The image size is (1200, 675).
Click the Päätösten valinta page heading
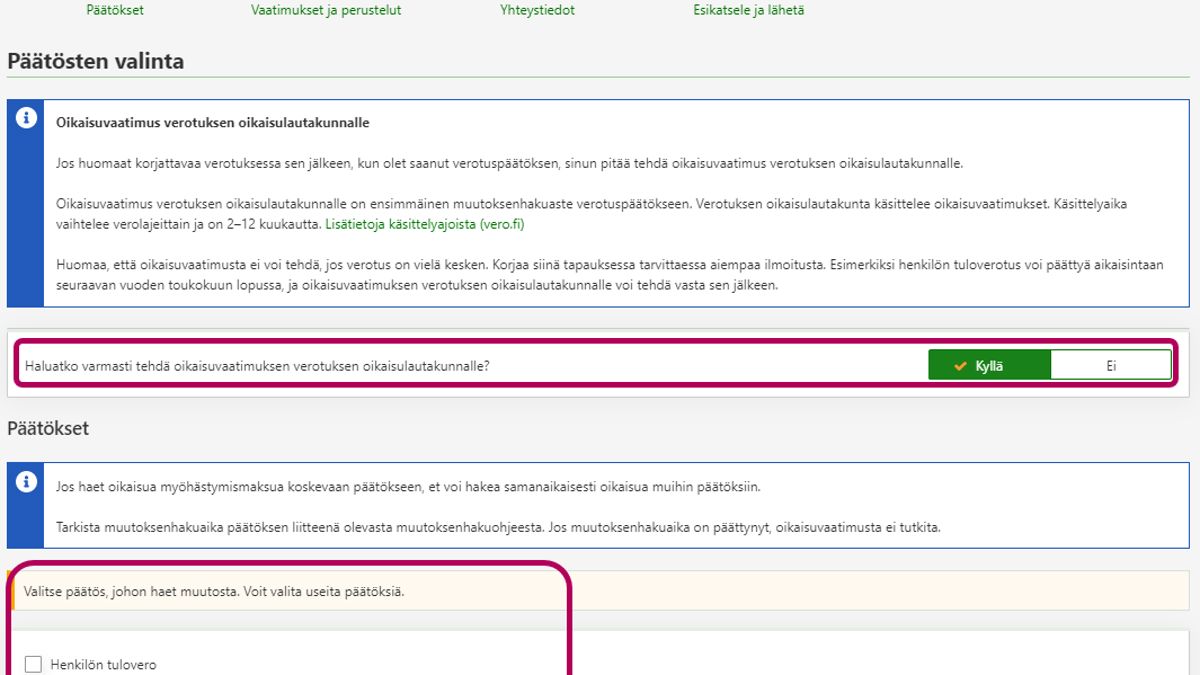tap(96, 61)
